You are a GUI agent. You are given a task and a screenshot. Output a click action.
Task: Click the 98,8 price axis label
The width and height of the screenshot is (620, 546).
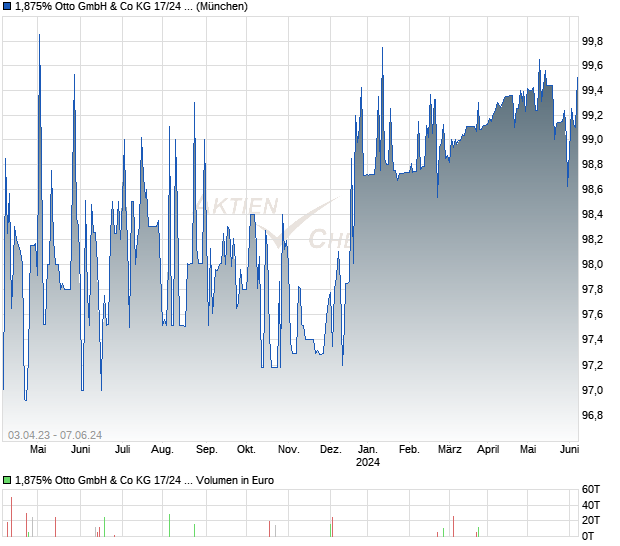point(592,164)
